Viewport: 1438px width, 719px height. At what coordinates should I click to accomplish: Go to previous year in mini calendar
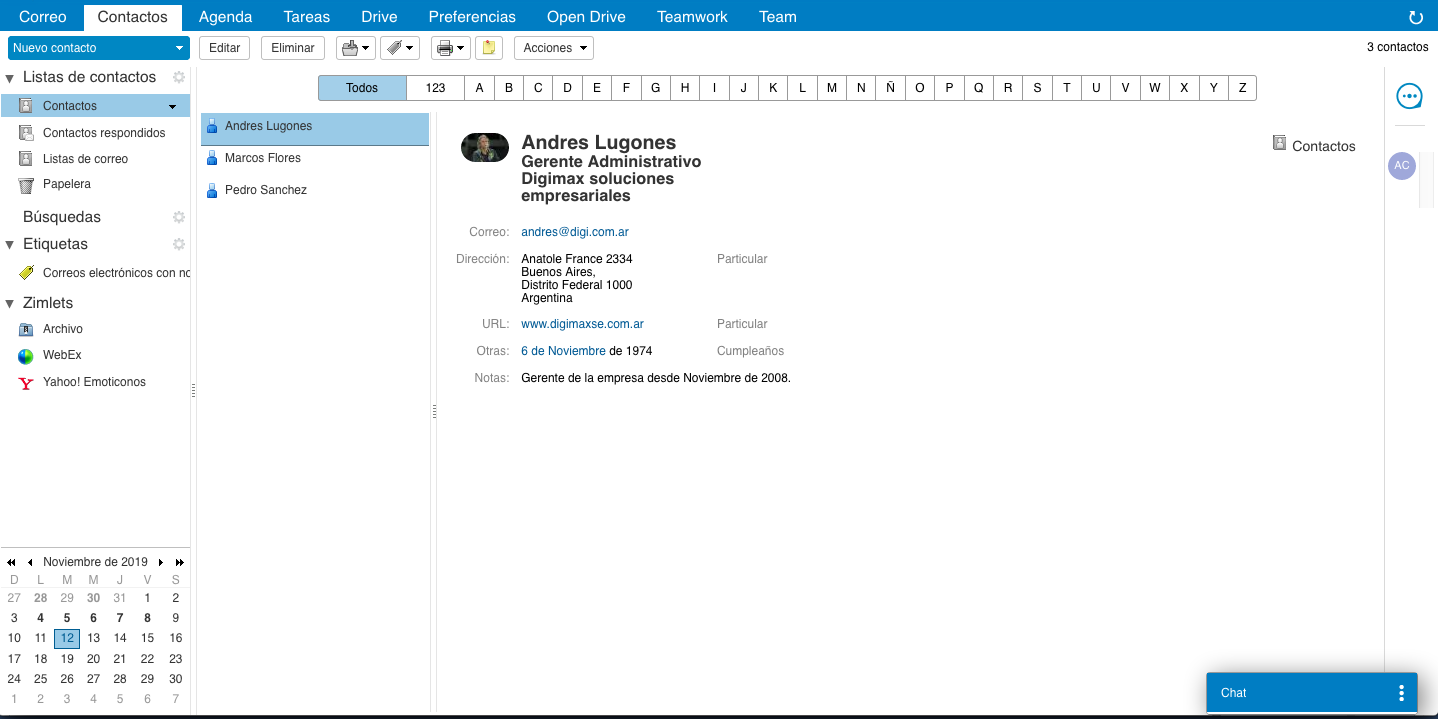click(x=11, y=562)
